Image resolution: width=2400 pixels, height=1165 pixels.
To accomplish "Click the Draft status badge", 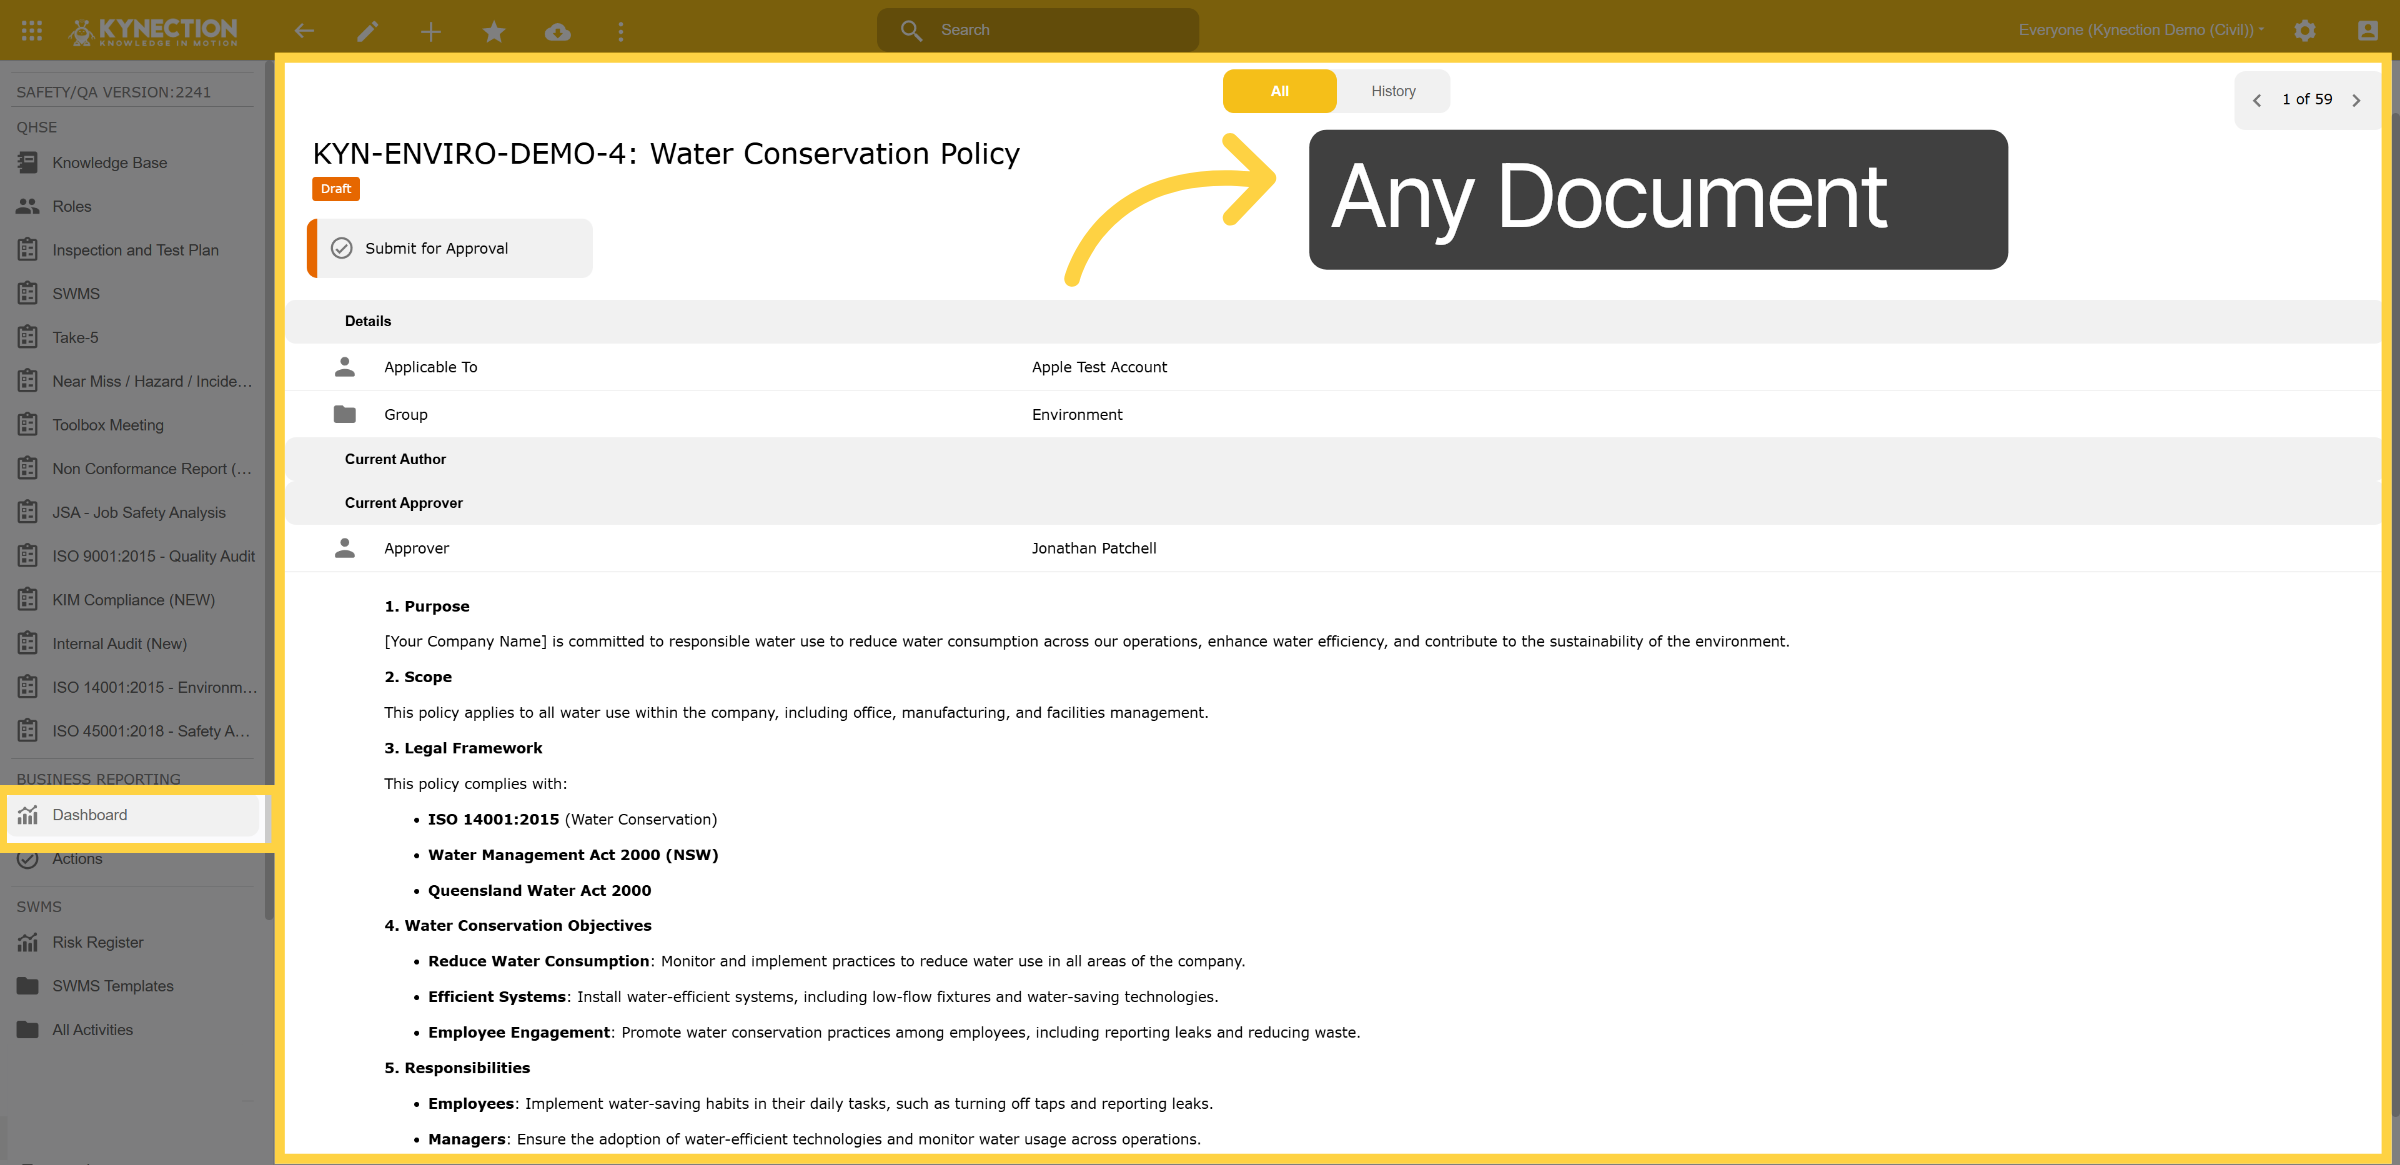I will [336, 189].
